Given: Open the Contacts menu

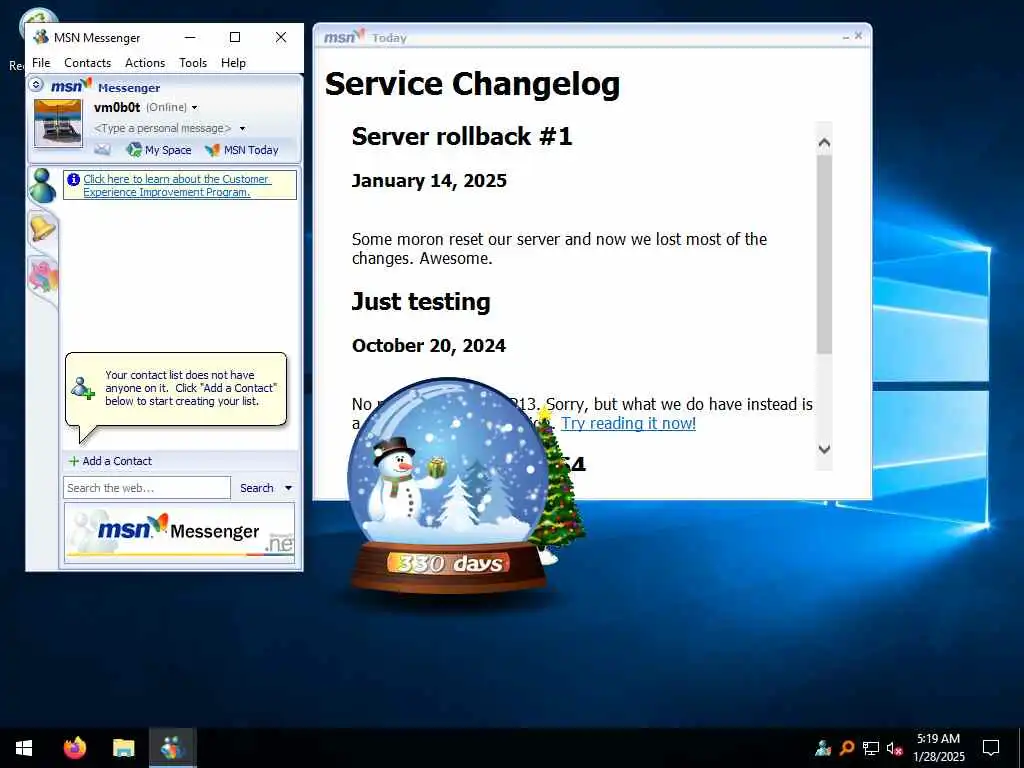Looking at the screenshot, I should click(x=88, y=63).
